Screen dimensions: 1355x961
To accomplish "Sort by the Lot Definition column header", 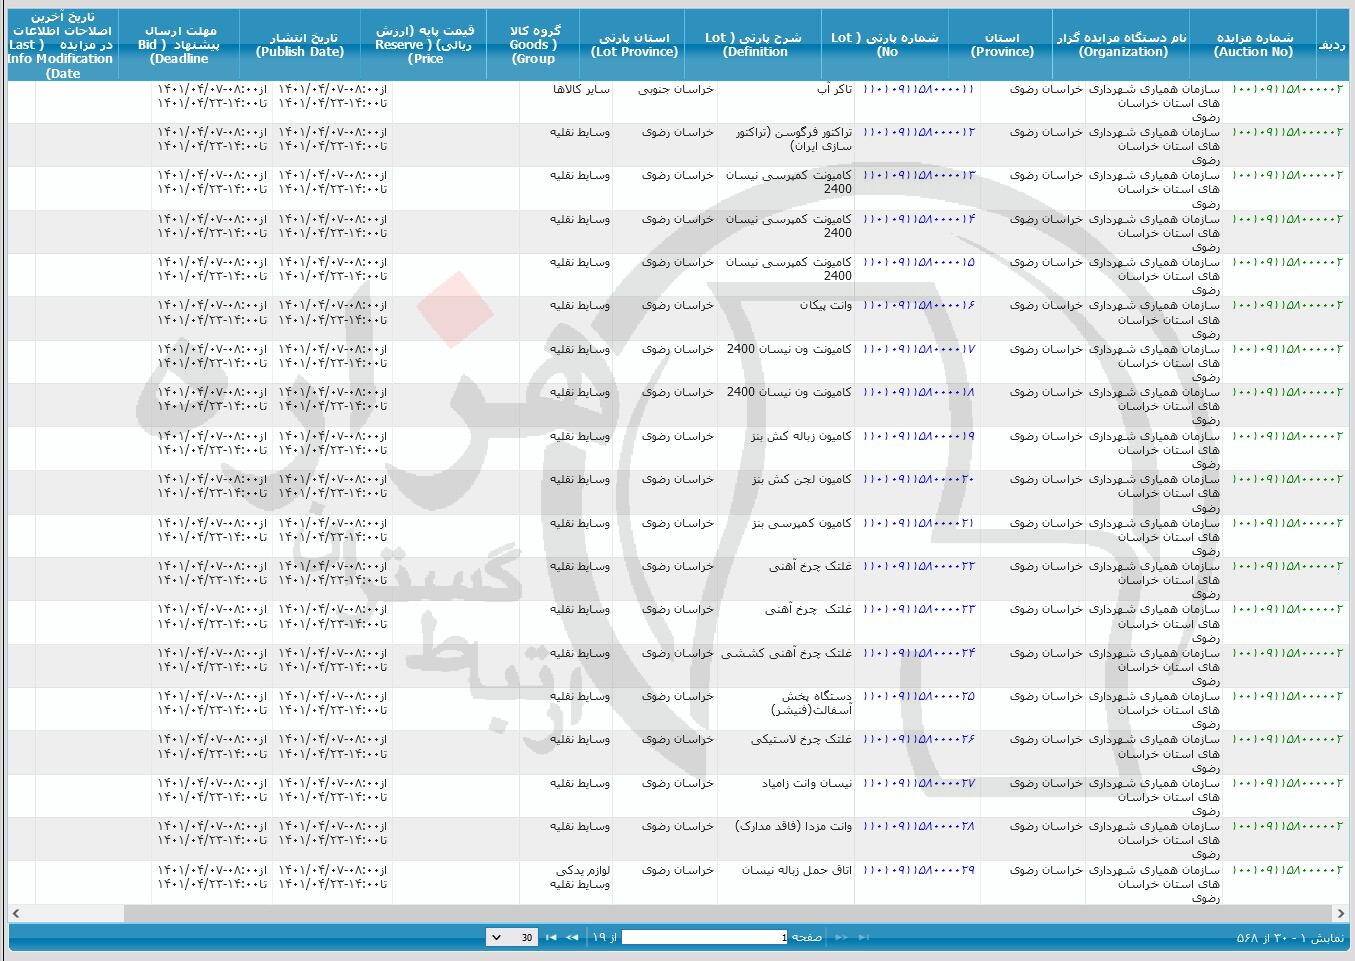I will 754,45.
